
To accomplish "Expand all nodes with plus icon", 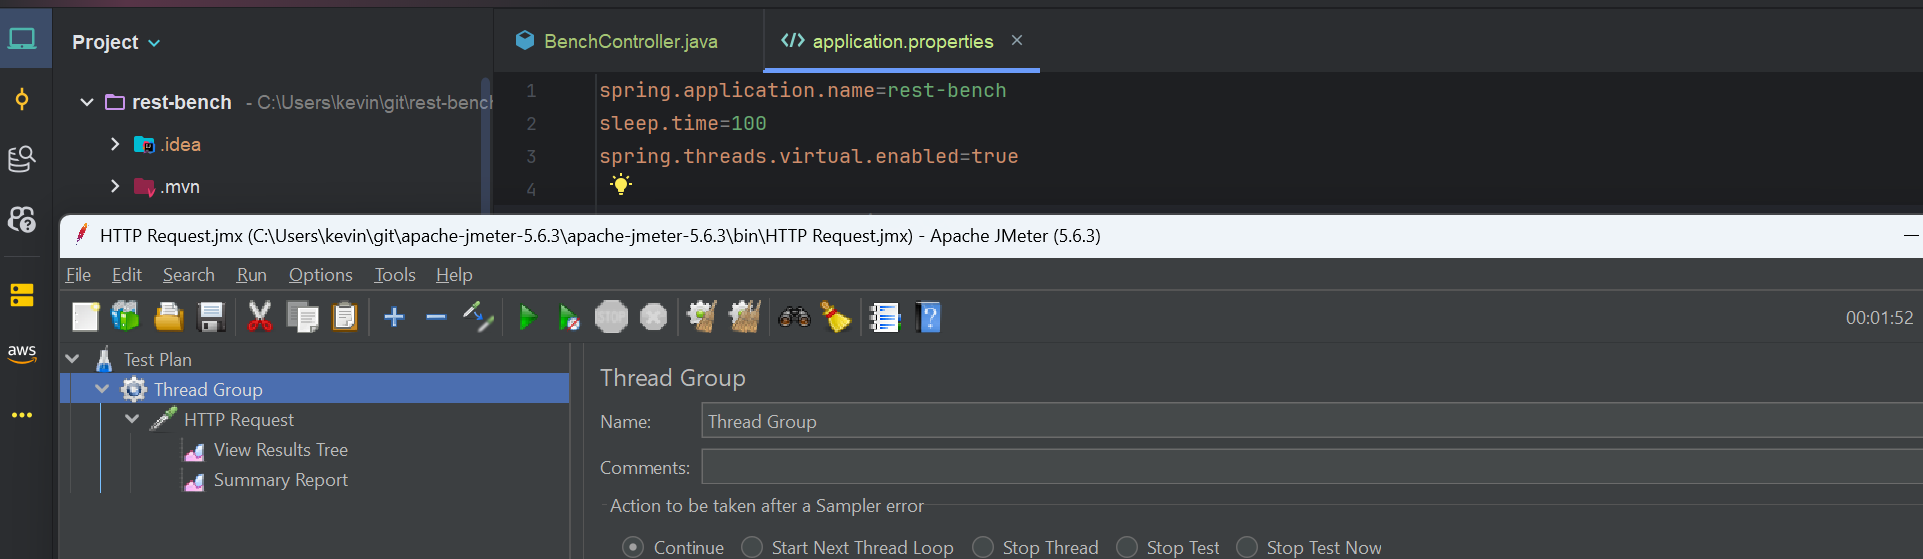I will pyautogui.click(x=394, y=317).
